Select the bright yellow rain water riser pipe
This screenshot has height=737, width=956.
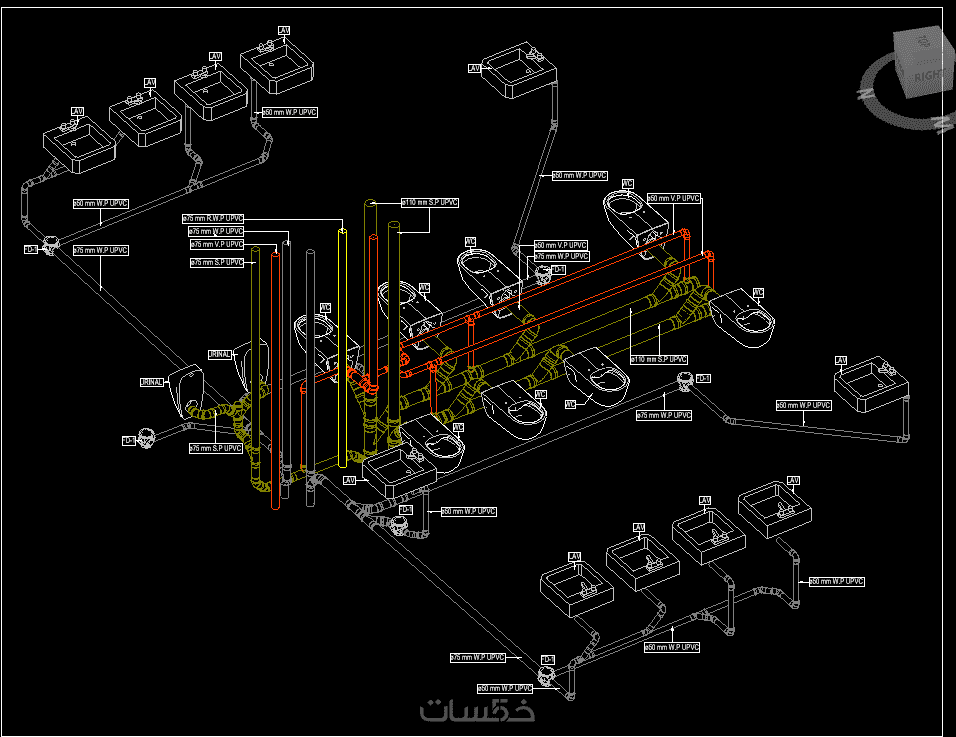click(x=343, y=347)
